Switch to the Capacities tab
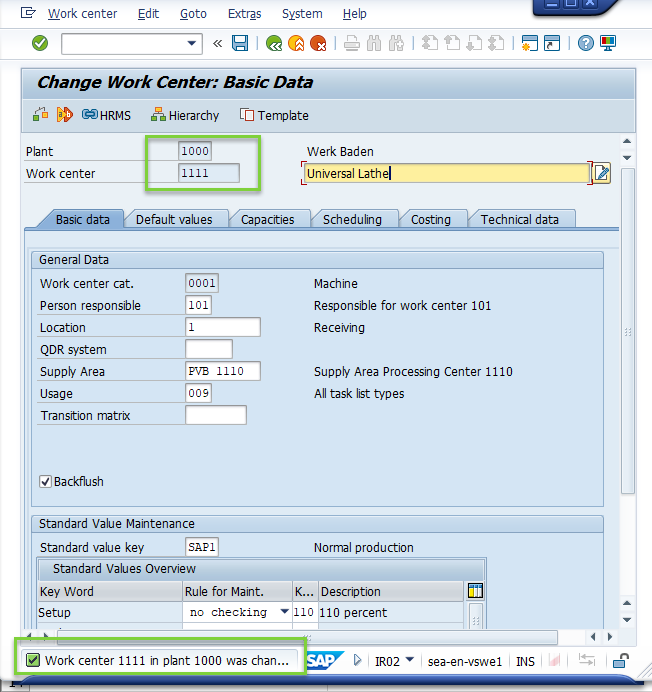Screen dimensions: 652x692 coord(268,219)
